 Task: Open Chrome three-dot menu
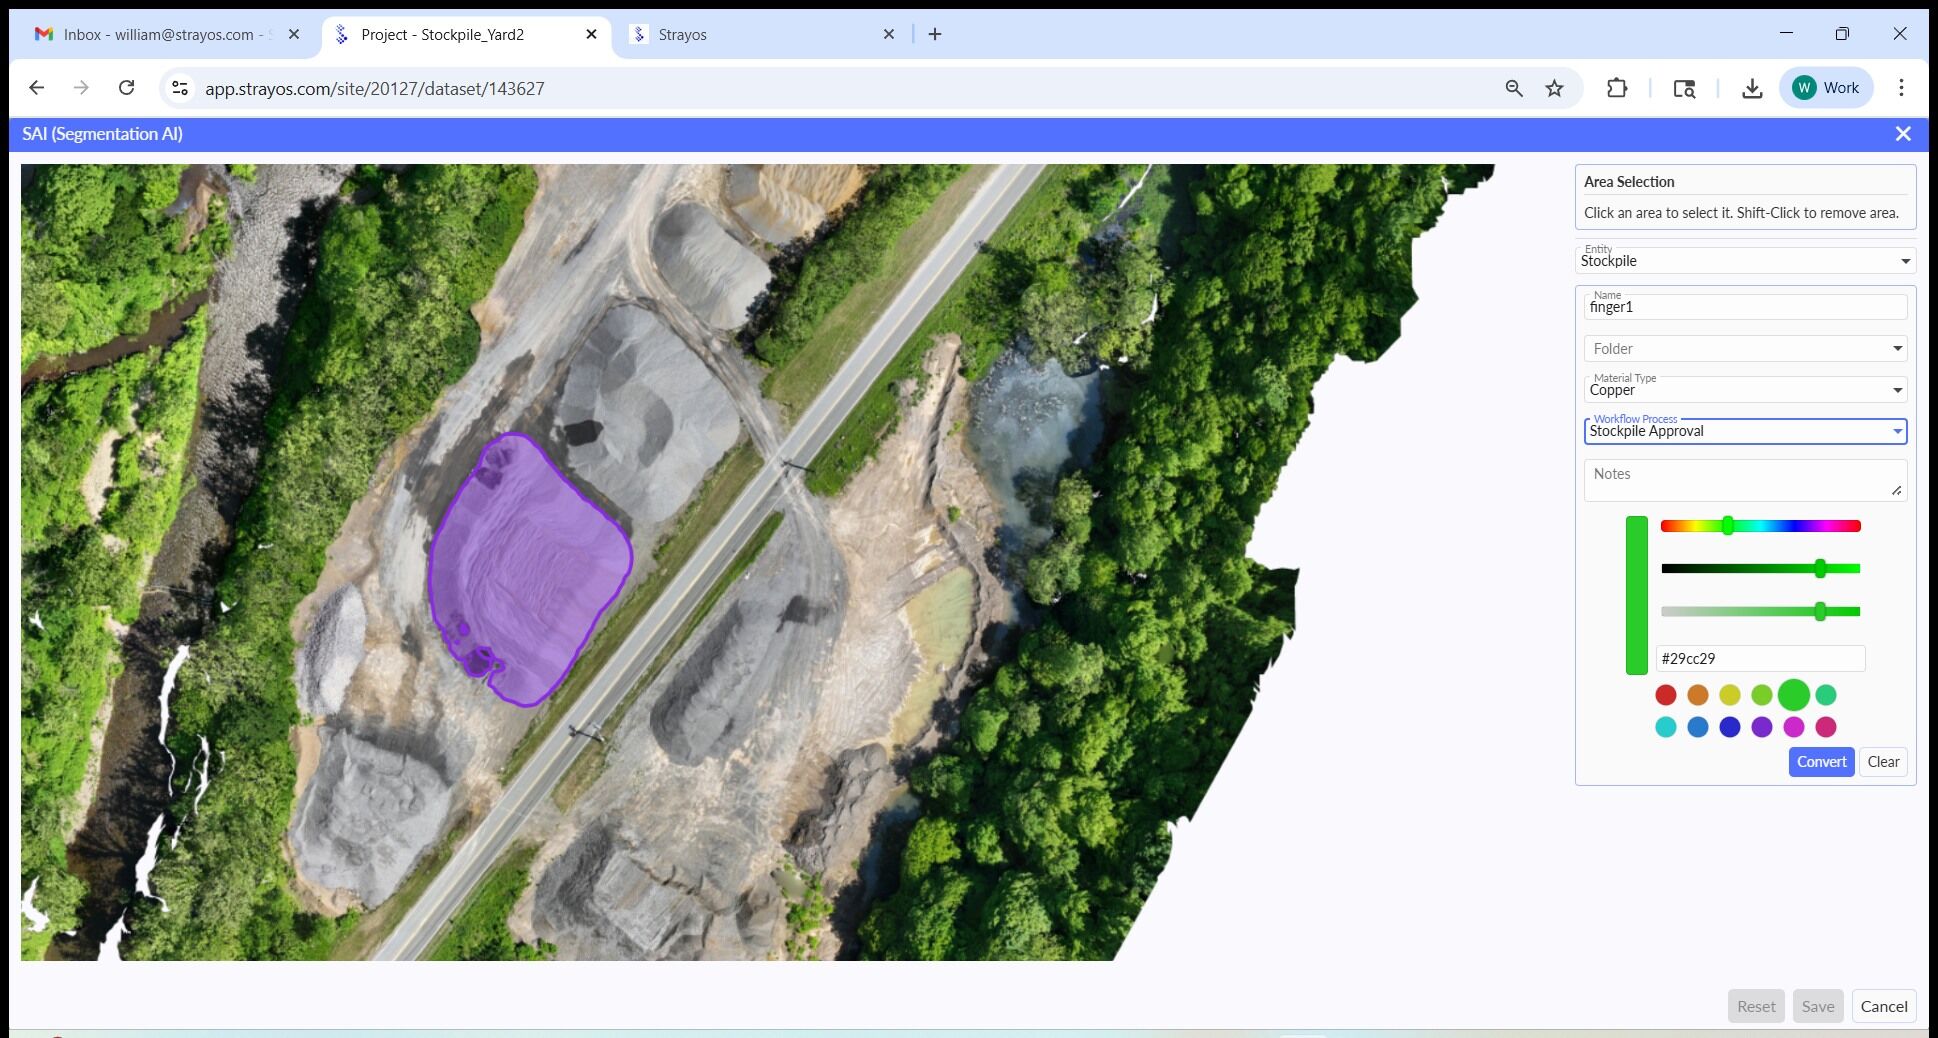click(x=1901, y=88)
